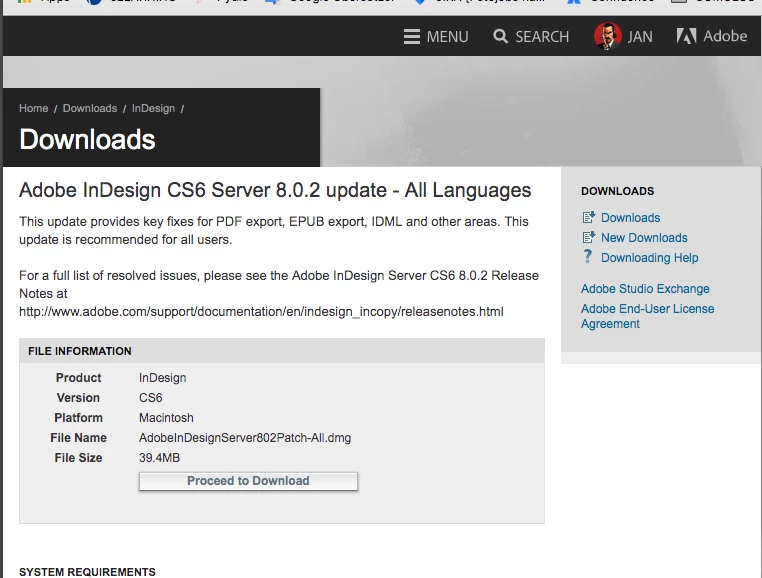Click the Adobe InDesign CS6 Server 8.0.2 title
This screenshot has width=762, height=578.
click(275, 190)
